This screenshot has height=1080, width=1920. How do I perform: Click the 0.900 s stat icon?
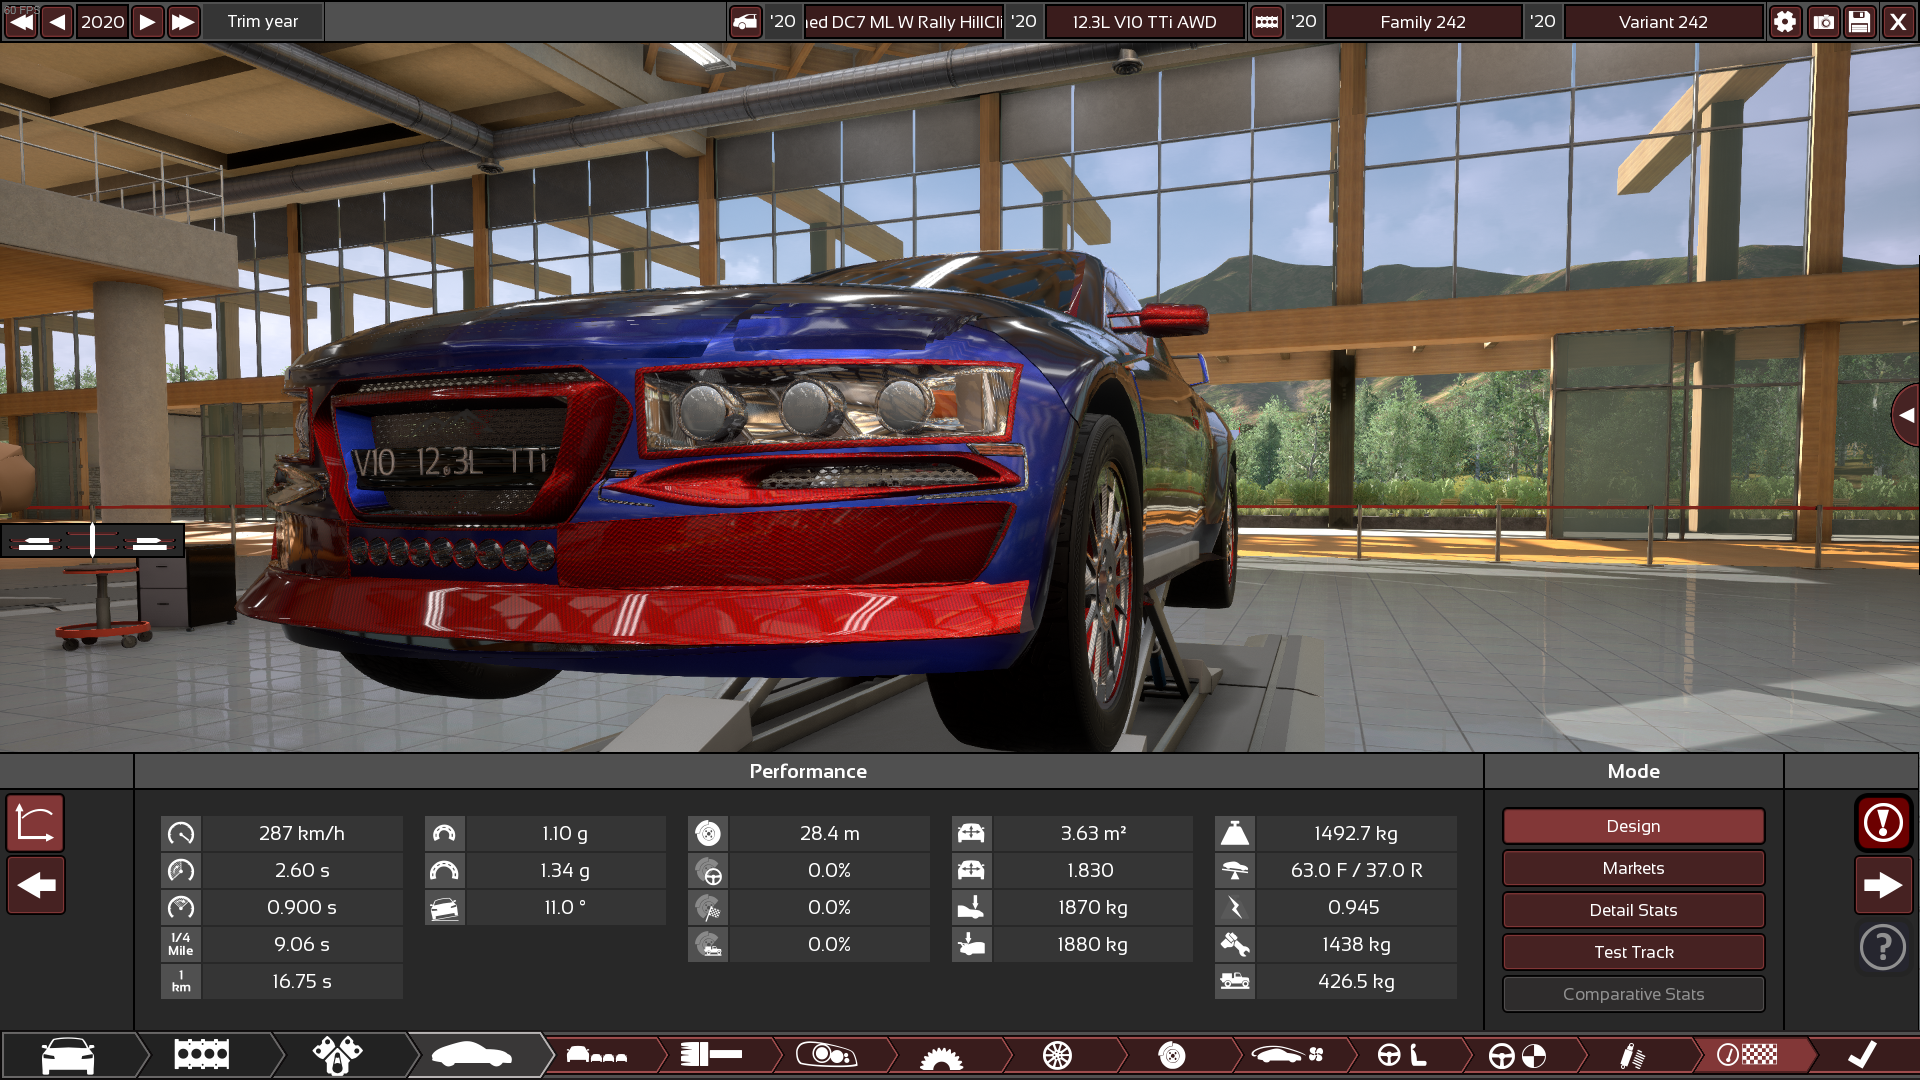pyautogui.click(x=181, y=907)
